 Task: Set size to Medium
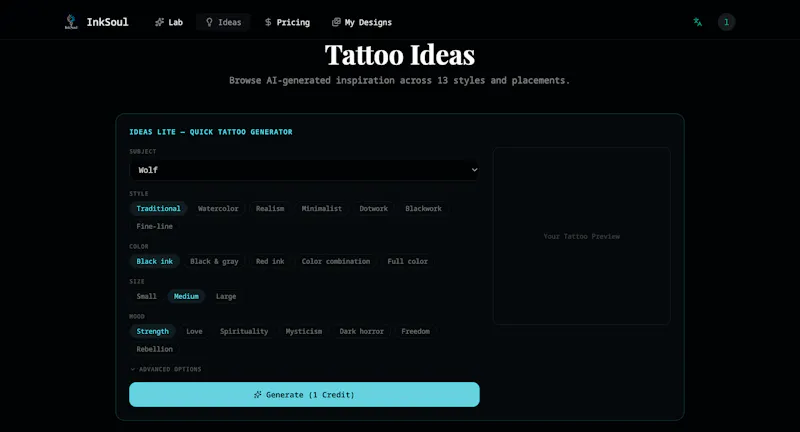pos(186,296)
